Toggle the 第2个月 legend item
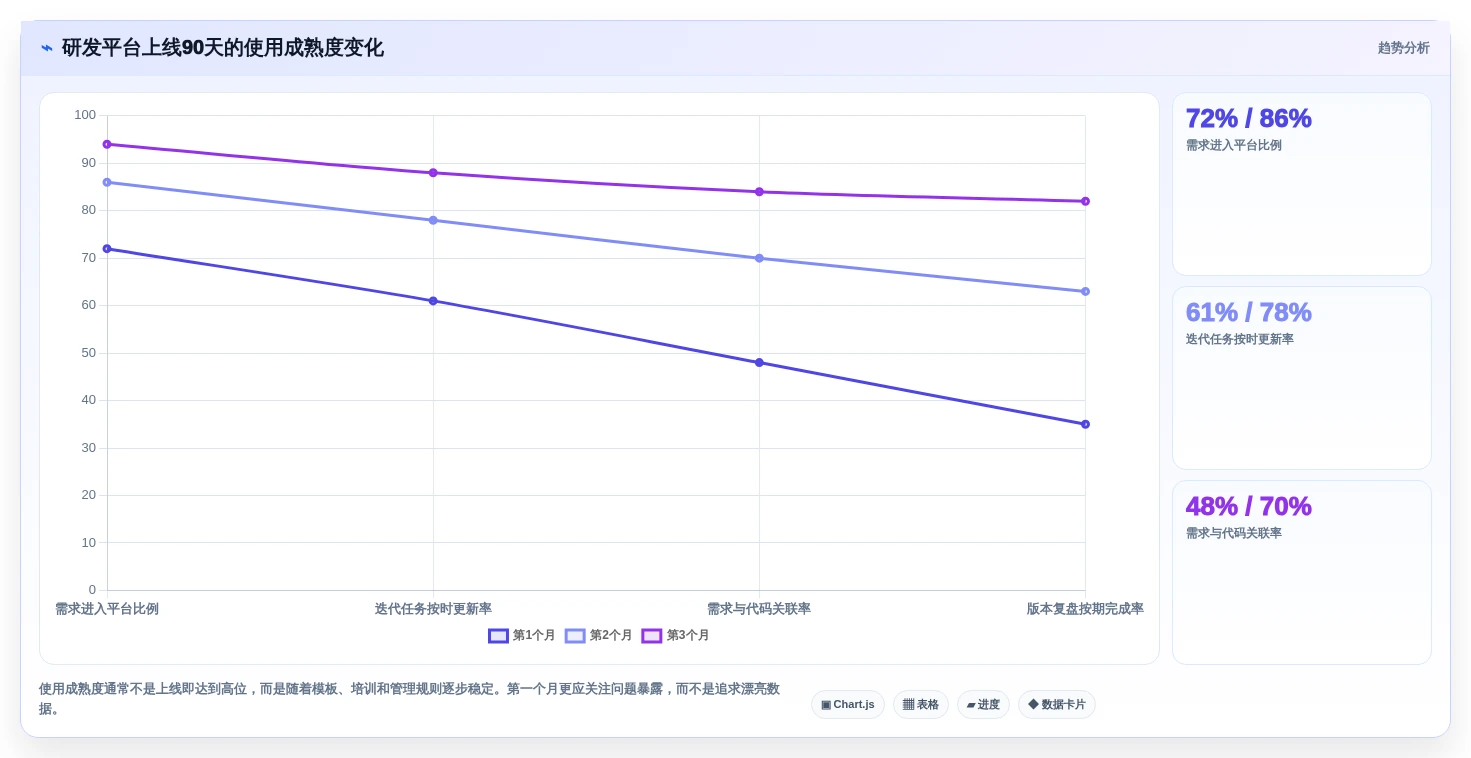 click(x=598, y=636)
